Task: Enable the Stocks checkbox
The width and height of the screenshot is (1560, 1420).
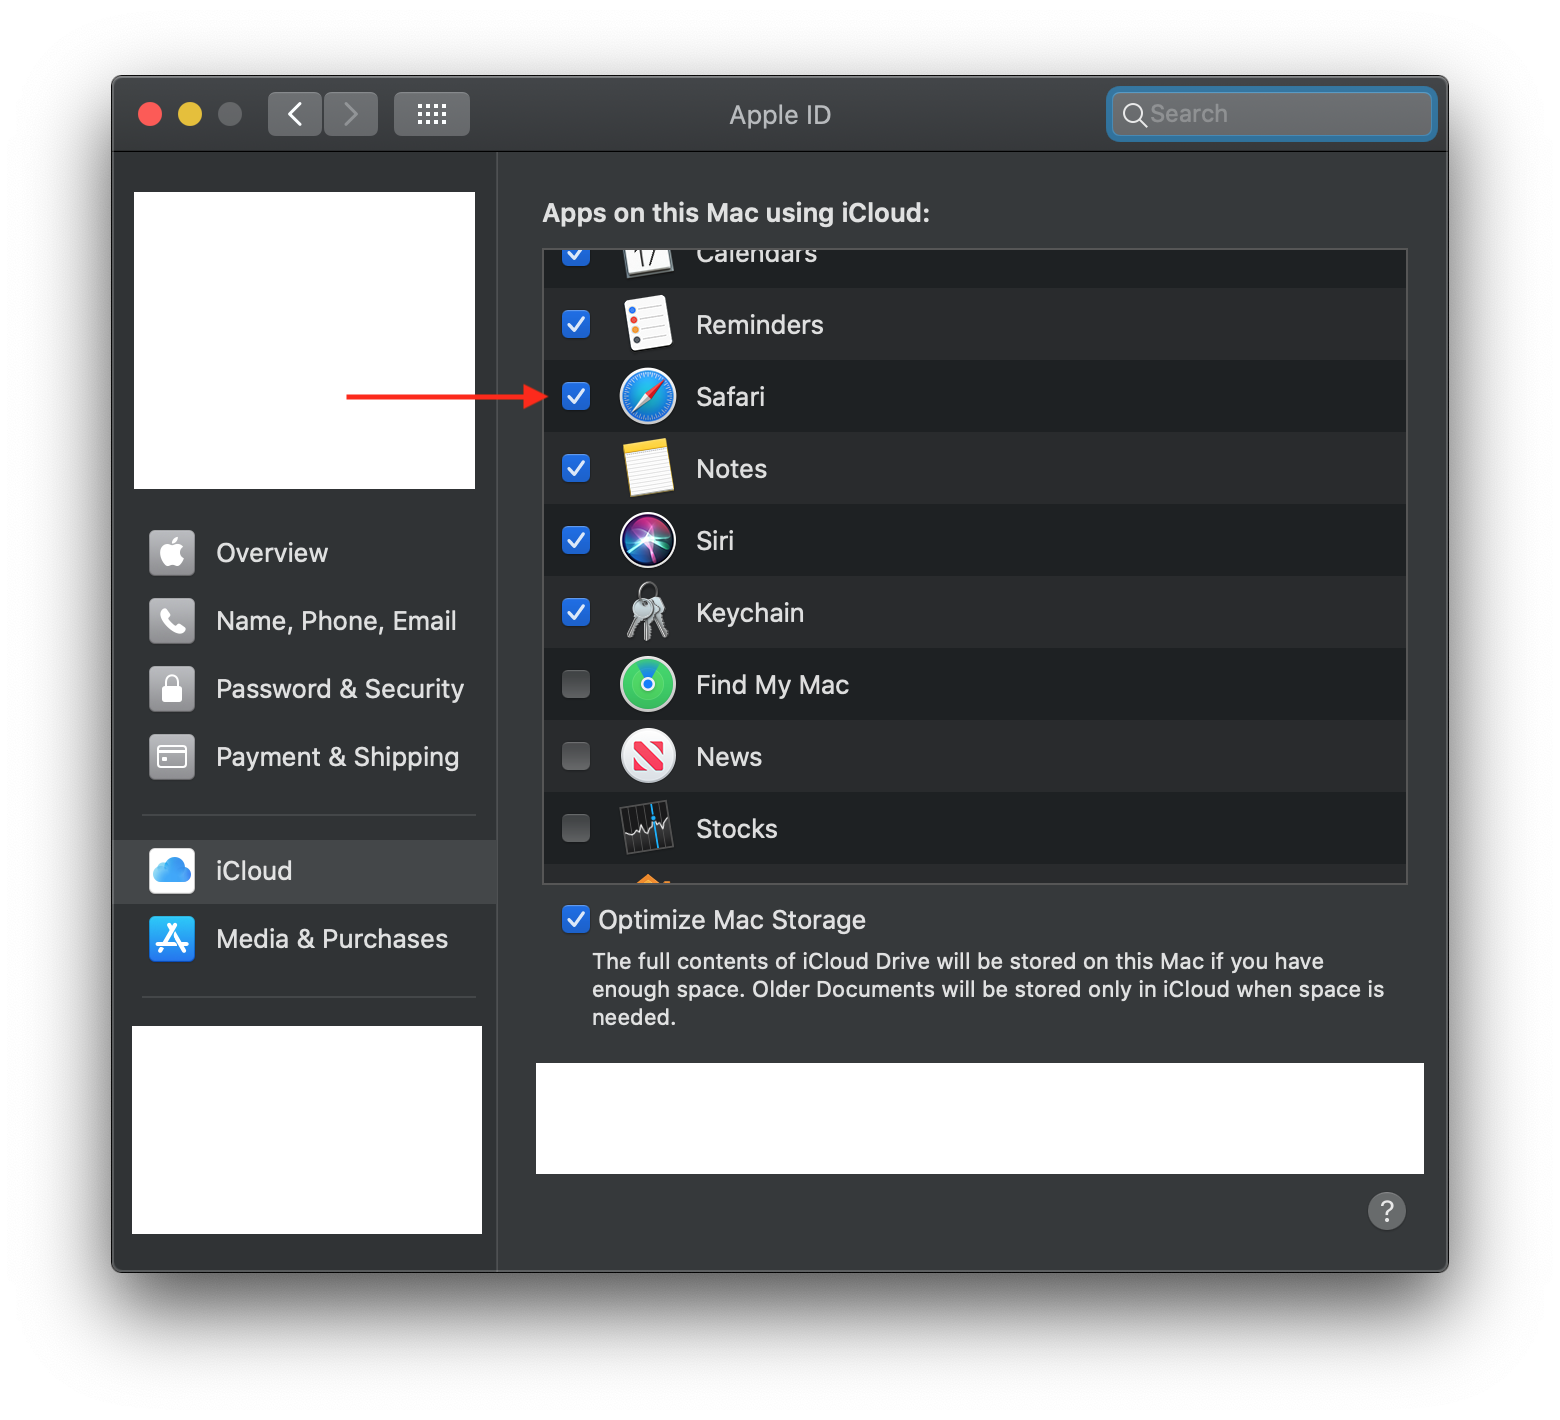Action: 576,828
